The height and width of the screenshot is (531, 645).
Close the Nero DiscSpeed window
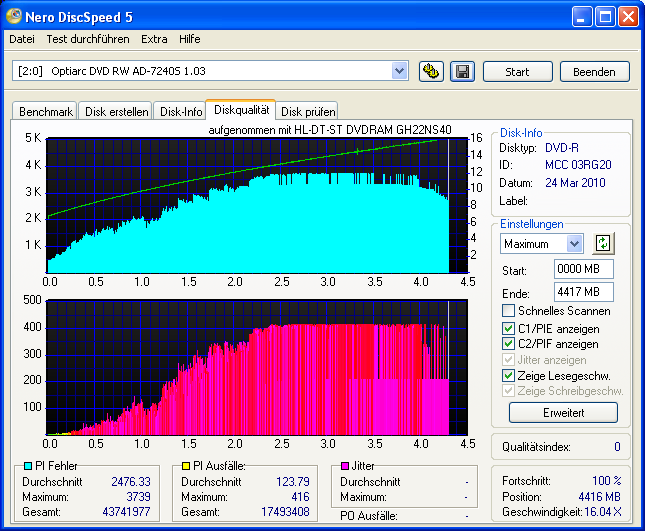click(x=629, y=17)
